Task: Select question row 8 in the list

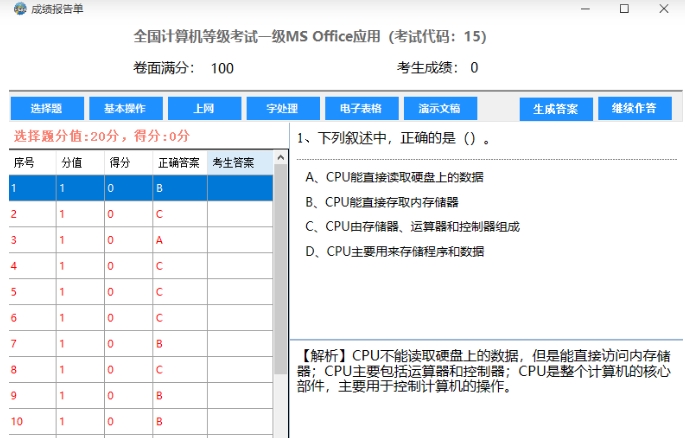Action: tap(141, 369)
